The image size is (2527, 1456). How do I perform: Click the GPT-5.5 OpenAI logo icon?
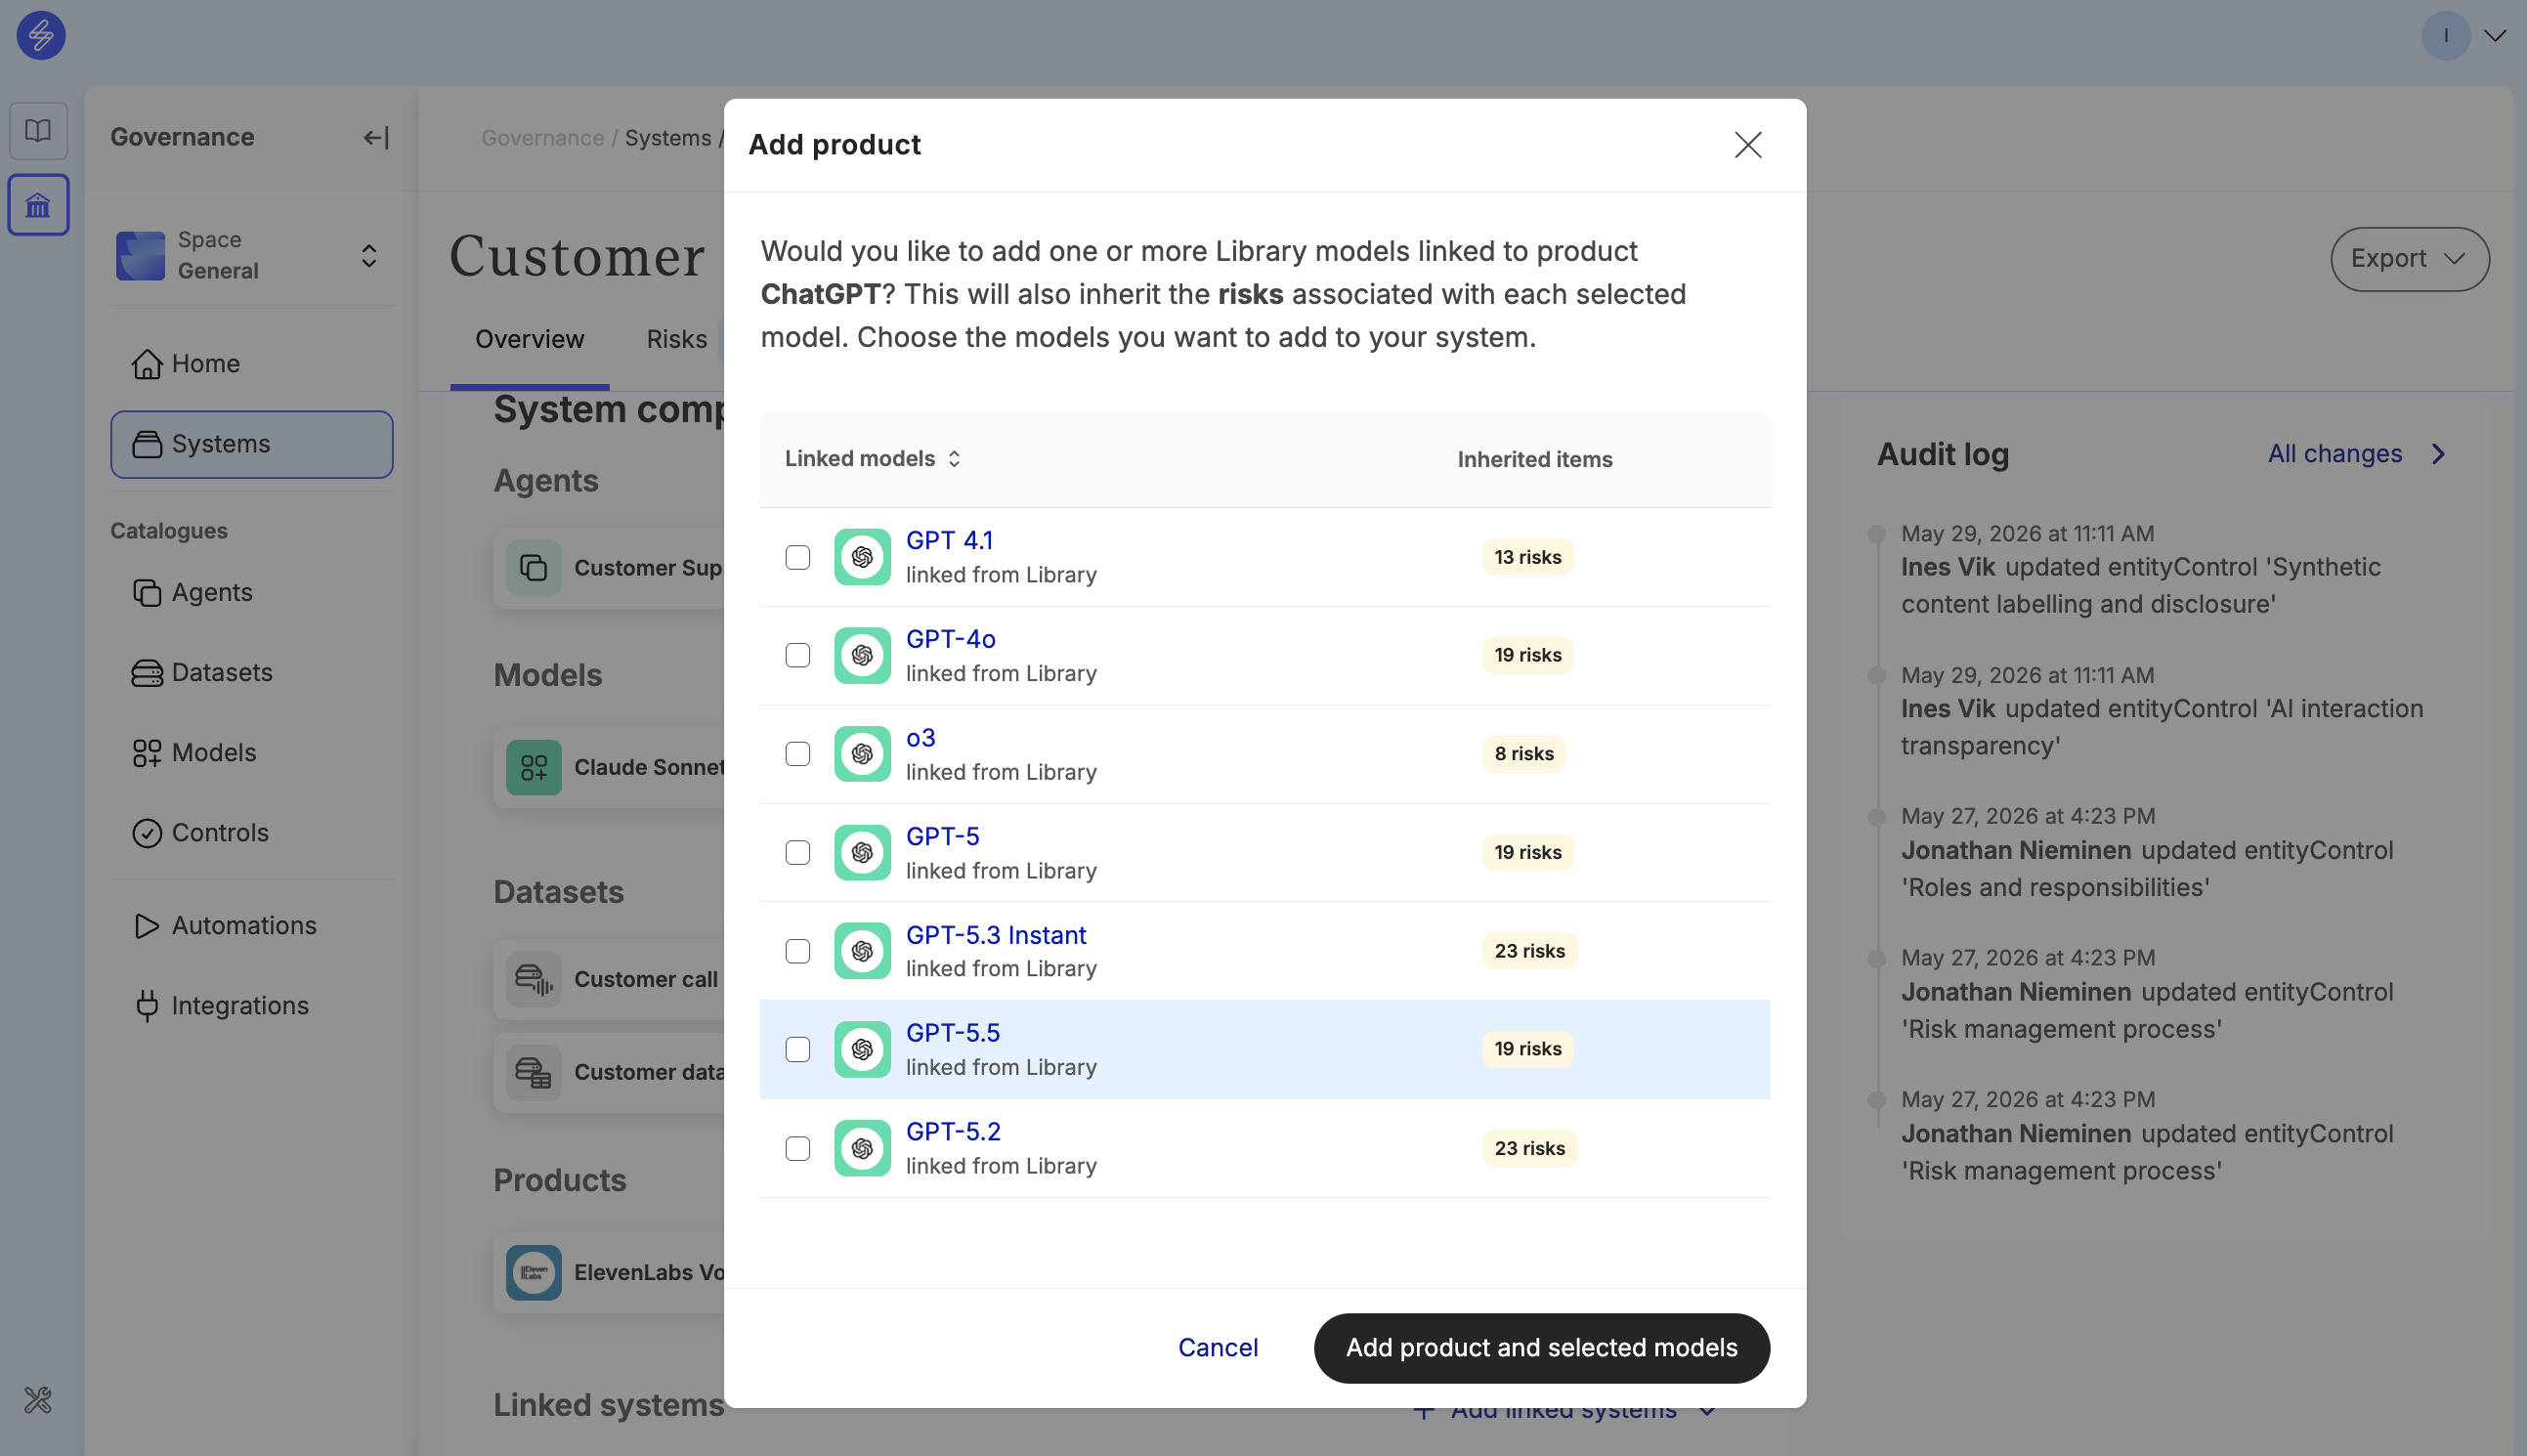pos(862,1049)
